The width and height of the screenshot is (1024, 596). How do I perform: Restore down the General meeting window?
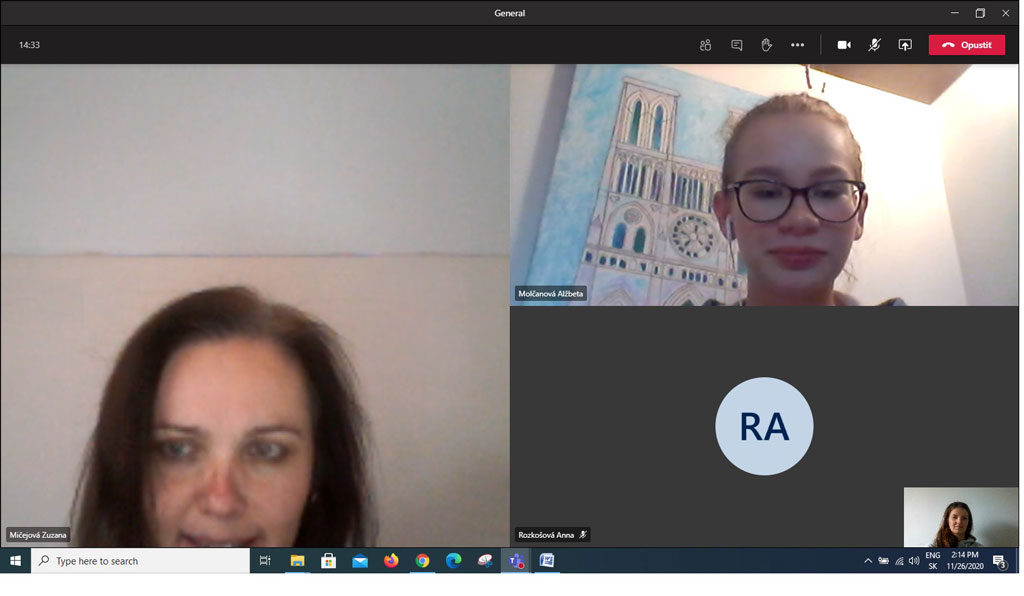point(980,13)
